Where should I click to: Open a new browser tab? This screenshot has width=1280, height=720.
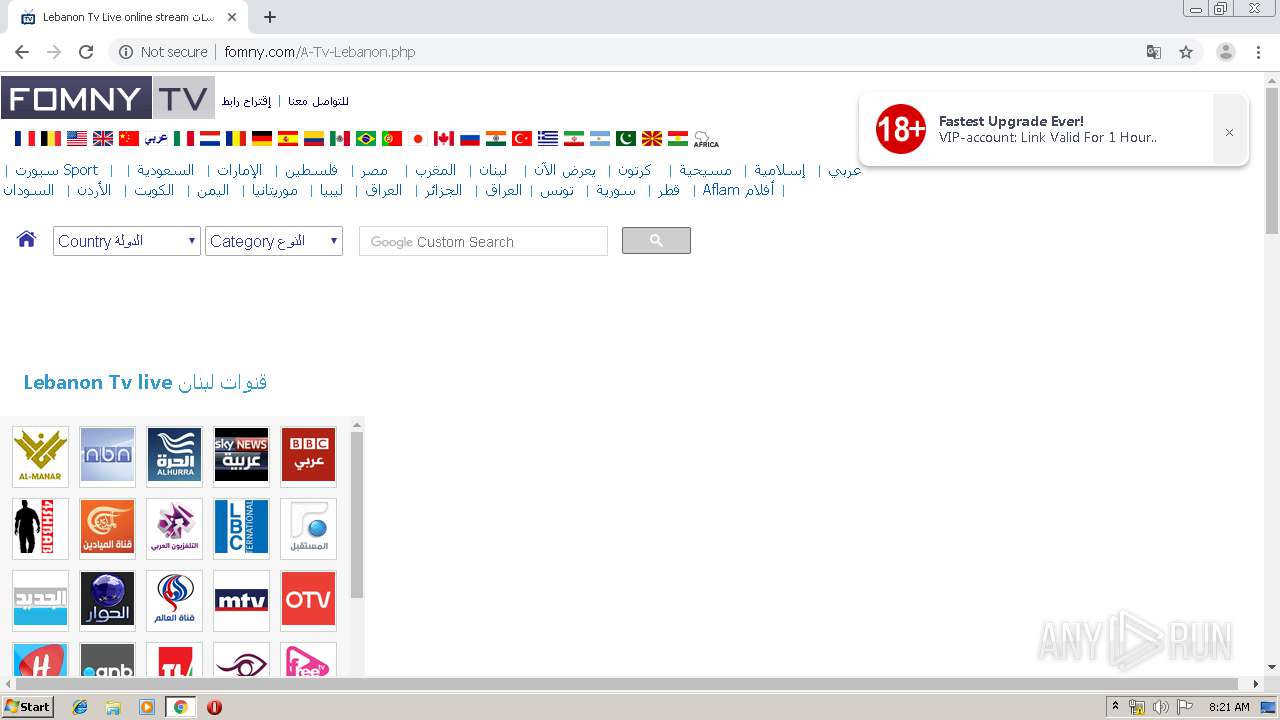click(x=270, y=17)
